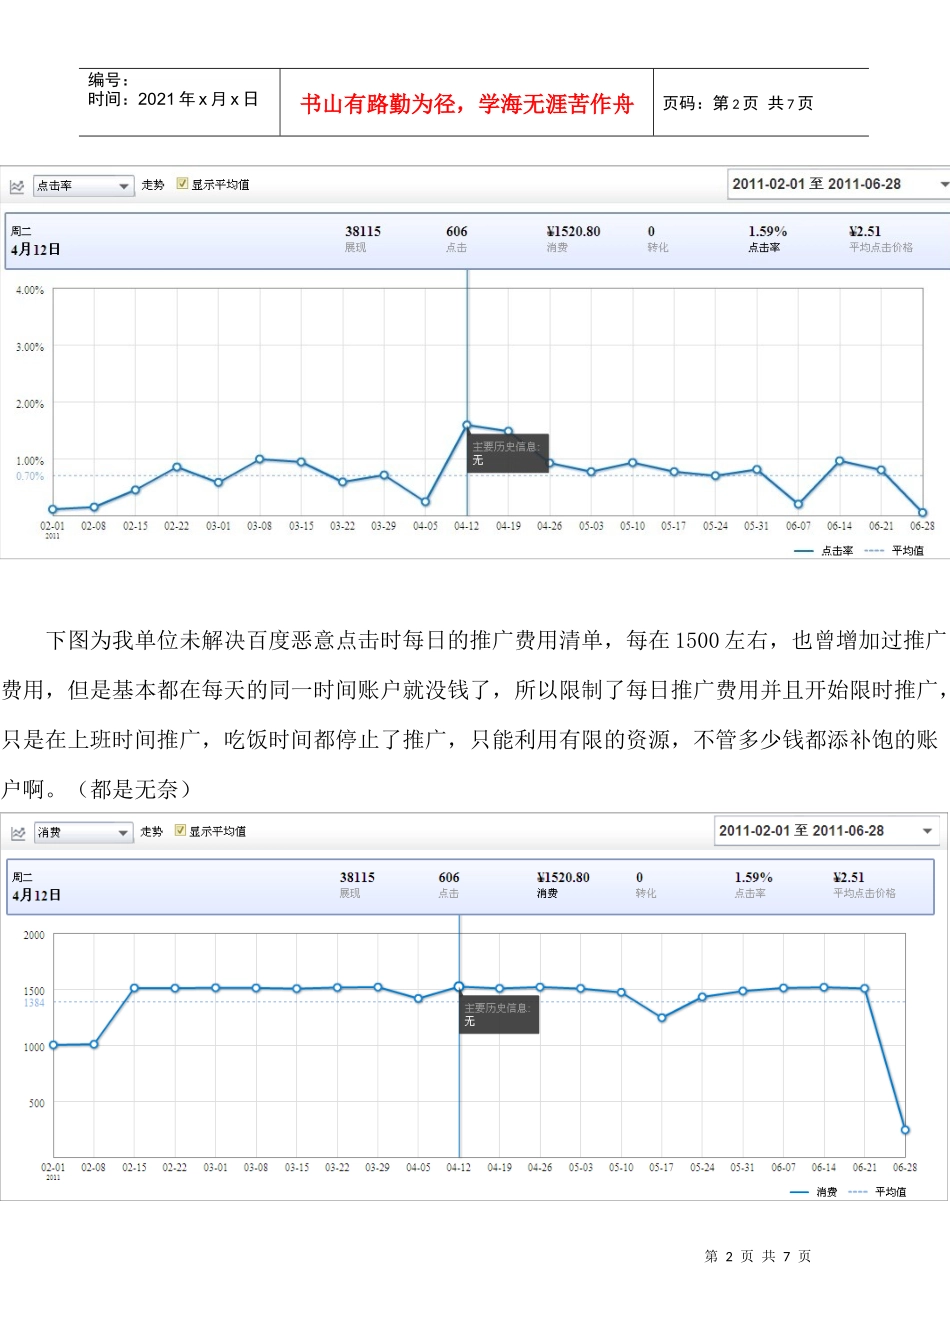
Task: Toggle 显示平均值 checkbox in the spending chart
Action: (180, 830)
